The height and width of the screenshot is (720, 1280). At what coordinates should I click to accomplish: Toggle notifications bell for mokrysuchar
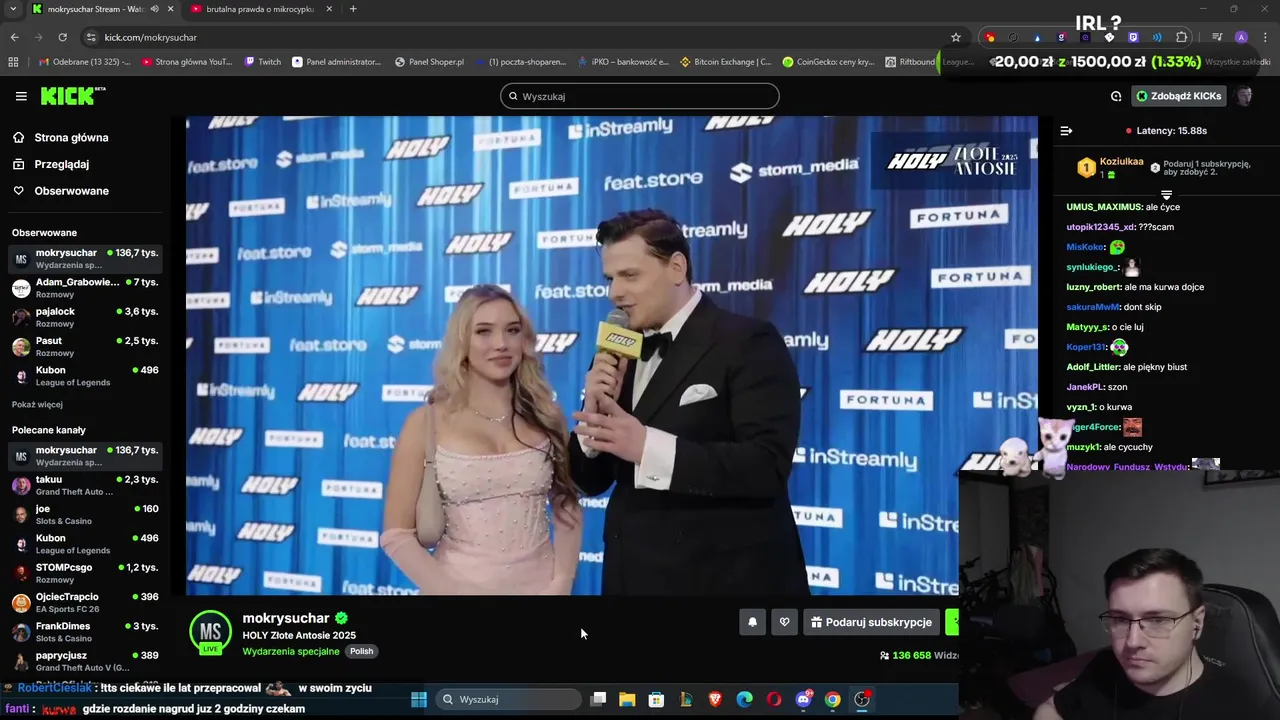752,622
